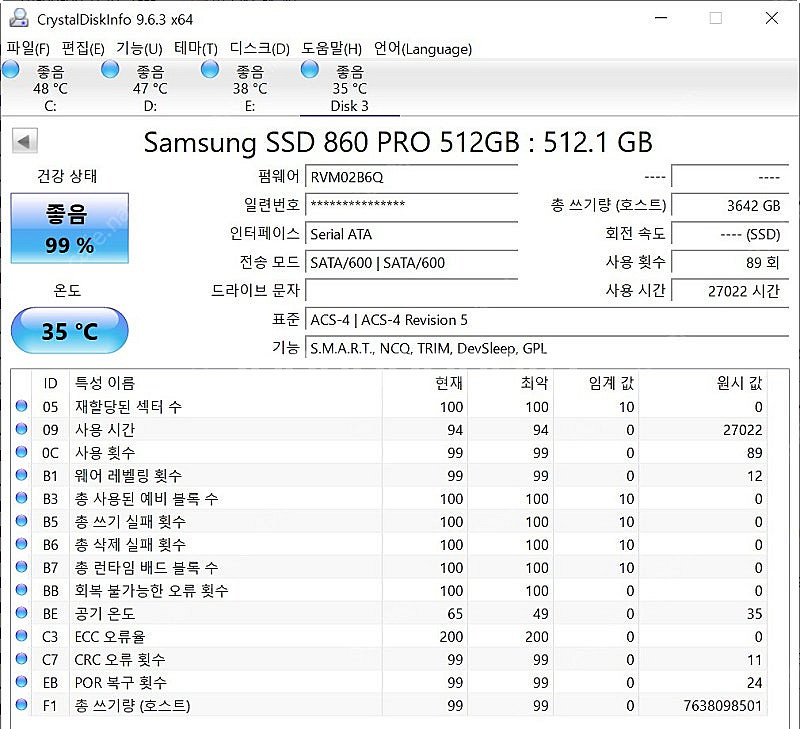Click the previous disk arrow button
Viewport: 800px width, 729px height.
pyautogui.click(x=24, y=141)
